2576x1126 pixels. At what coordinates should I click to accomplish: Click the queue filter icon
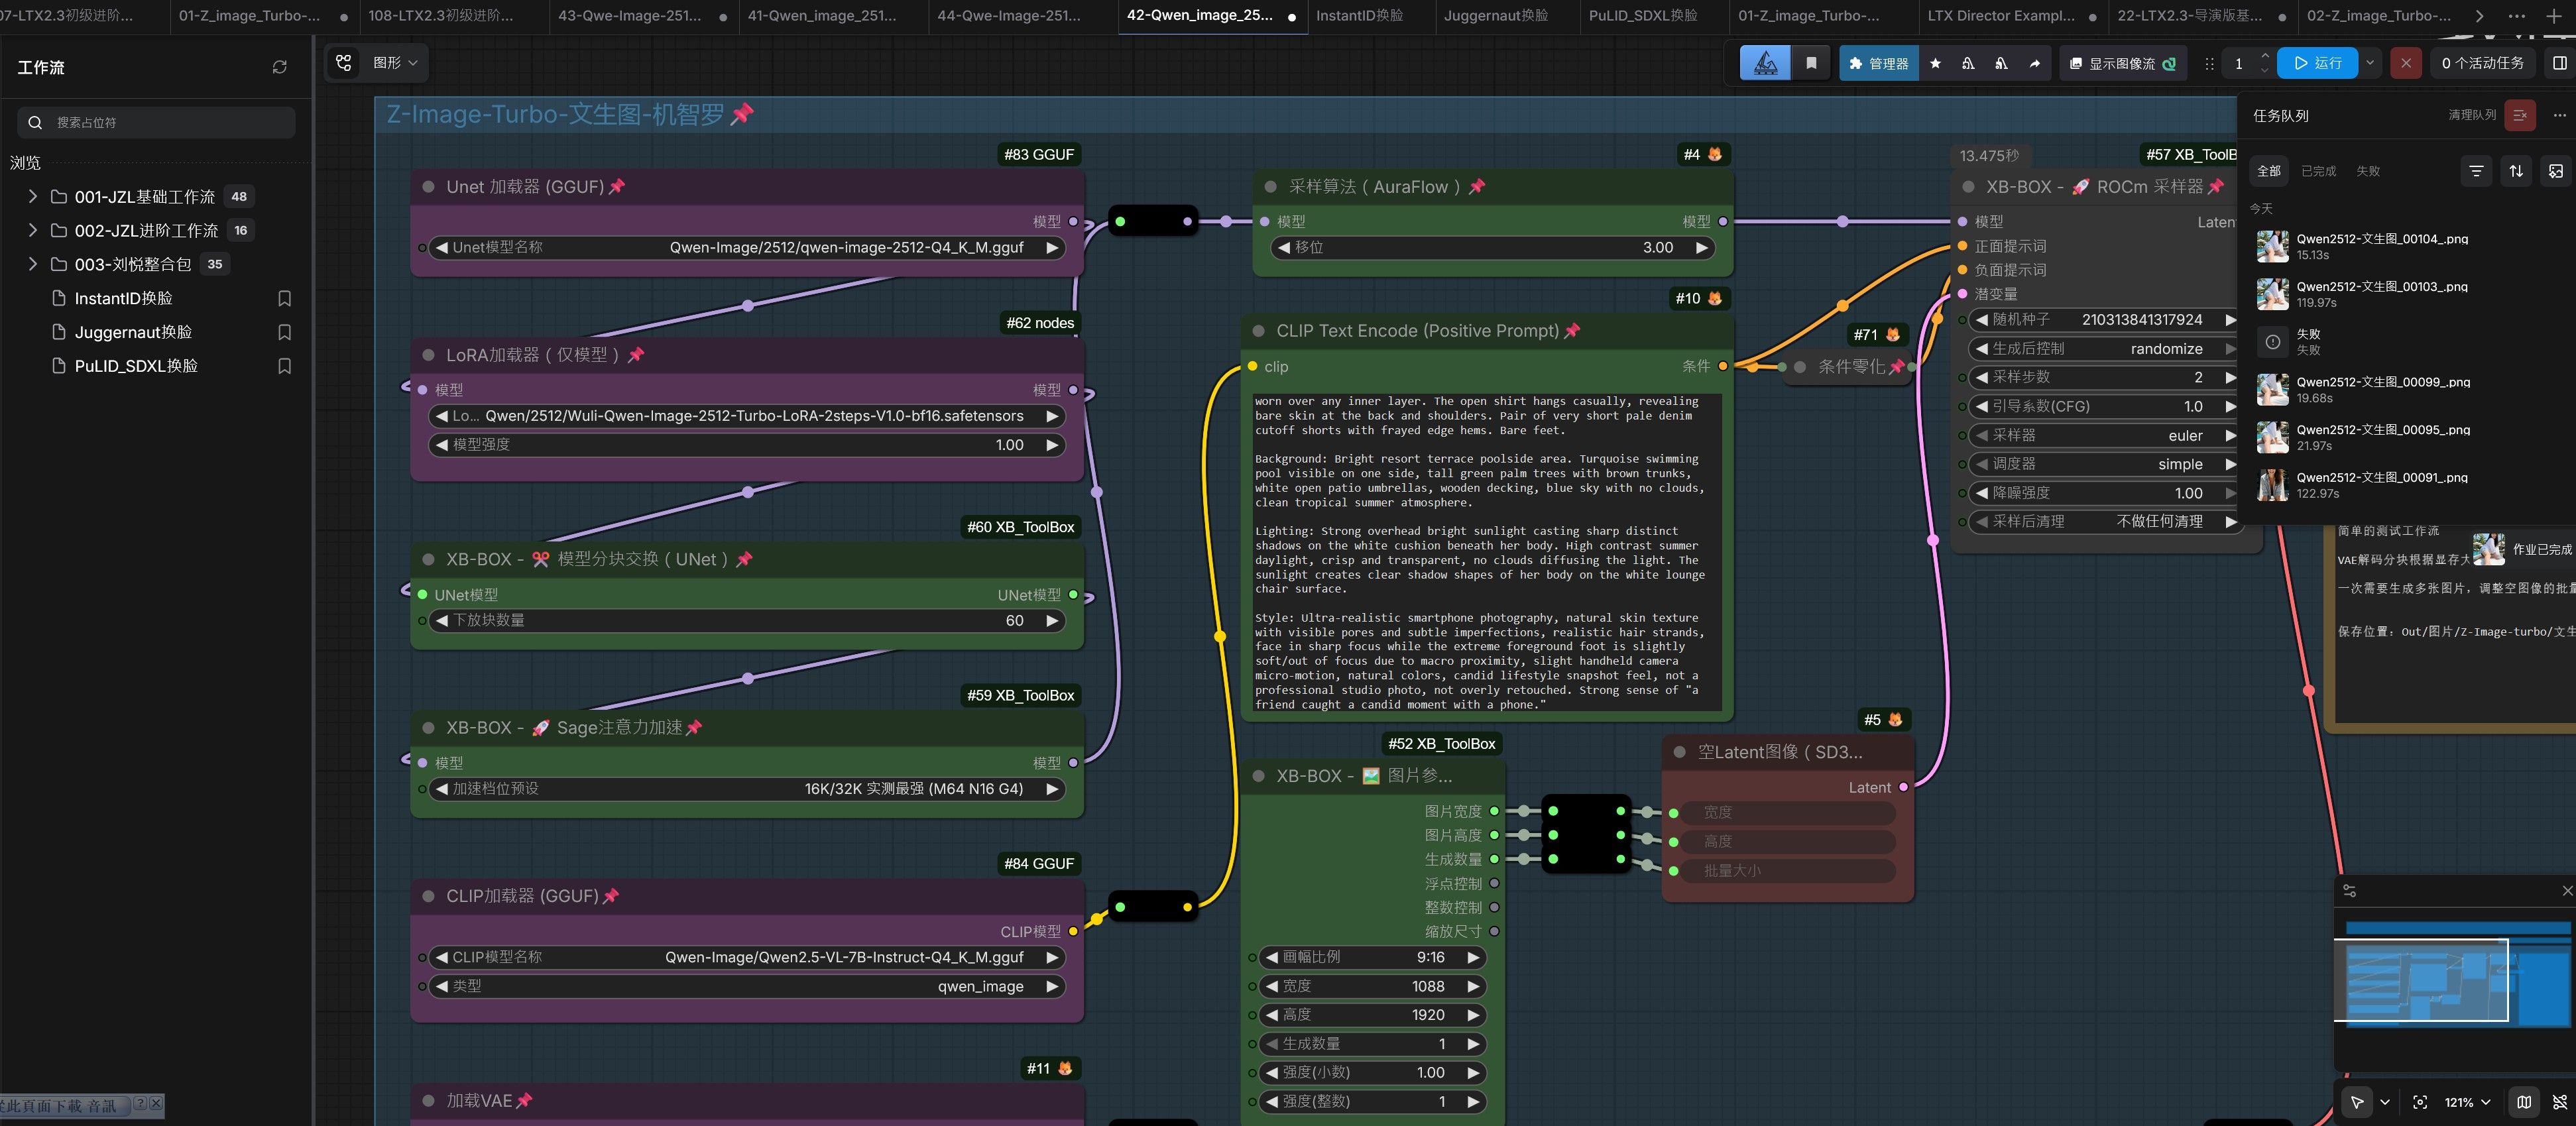click(2476, 171)
